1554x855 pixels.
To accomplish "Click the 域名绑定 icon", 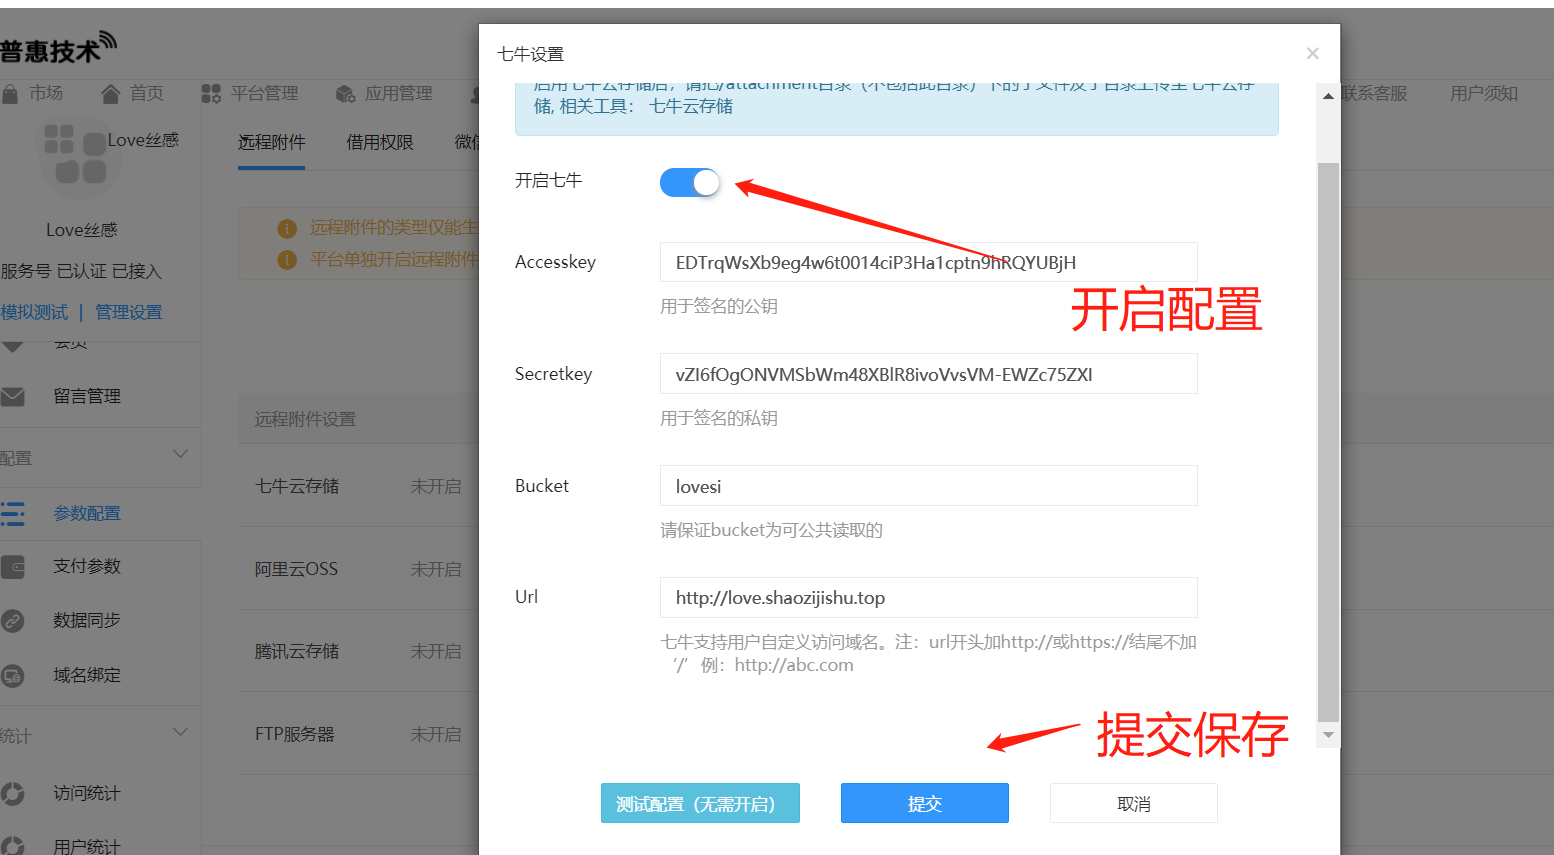I will click(12, 676).
